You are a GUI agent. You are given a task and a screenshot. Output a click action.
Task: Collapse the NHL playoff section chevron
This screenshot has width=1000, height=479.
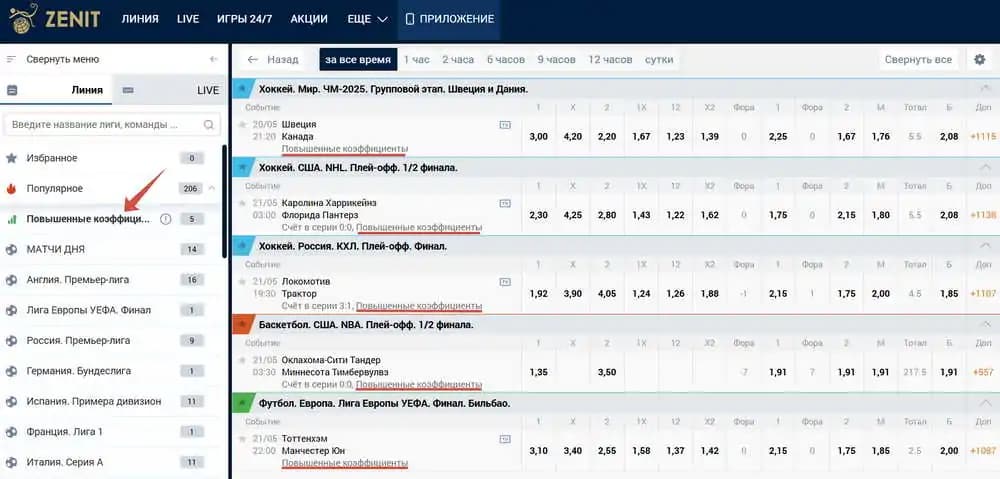click(984, 167)
